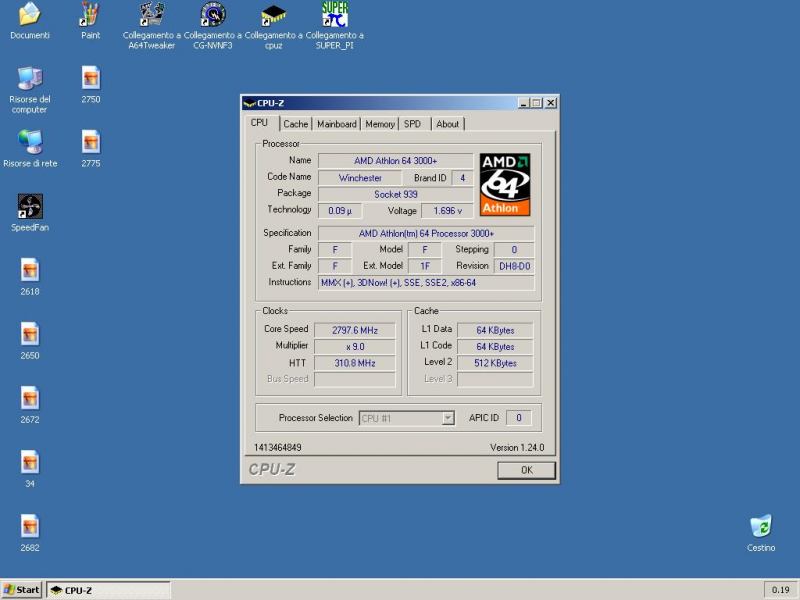The width and height of the screenshot is (800, 600).
Task: Select the CPU tab
Action: tap(259, 123)
